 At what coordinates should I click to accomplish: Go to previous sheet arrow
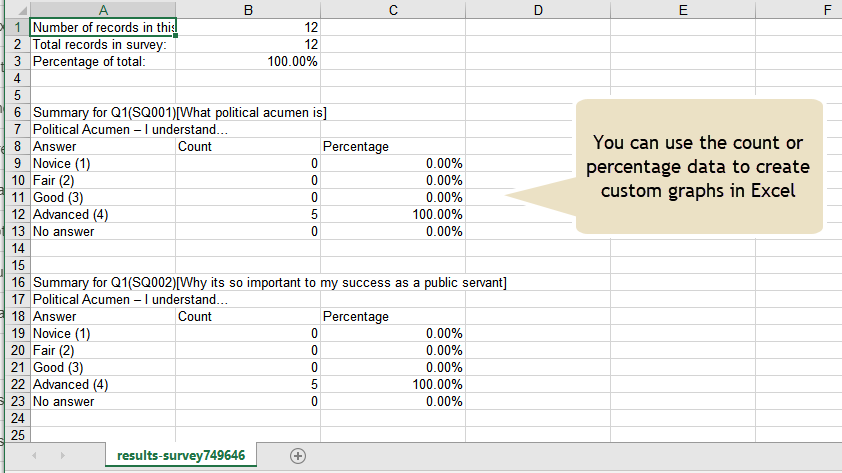coord(34,456)
